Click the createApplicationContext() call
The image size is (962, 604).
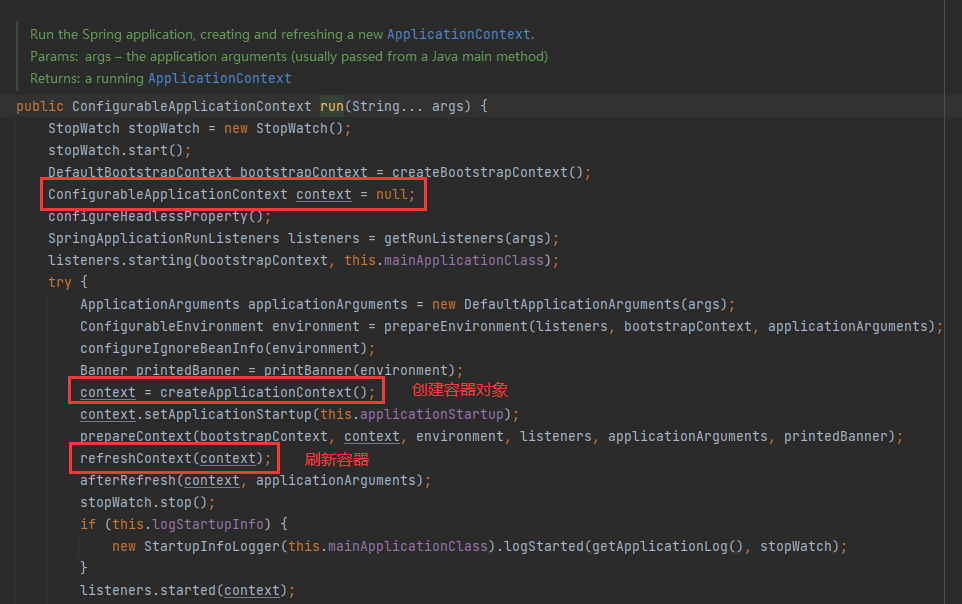(263, 392)
